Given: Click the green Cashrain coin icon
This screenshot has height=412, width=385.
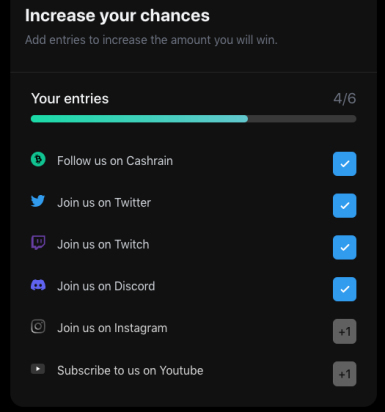Looking at the screenshot, I should point(38,159).
